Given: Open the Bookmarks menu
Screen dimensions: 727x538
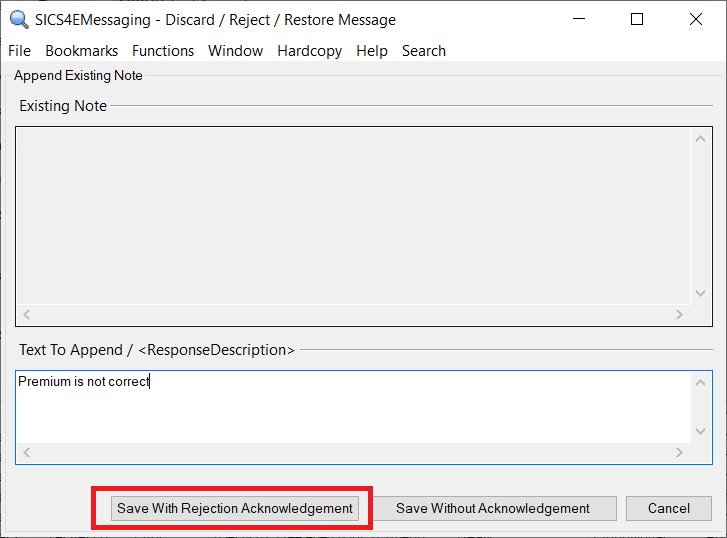Looking at the screenshot, I should pyautogui.click(x=81, y=51).
